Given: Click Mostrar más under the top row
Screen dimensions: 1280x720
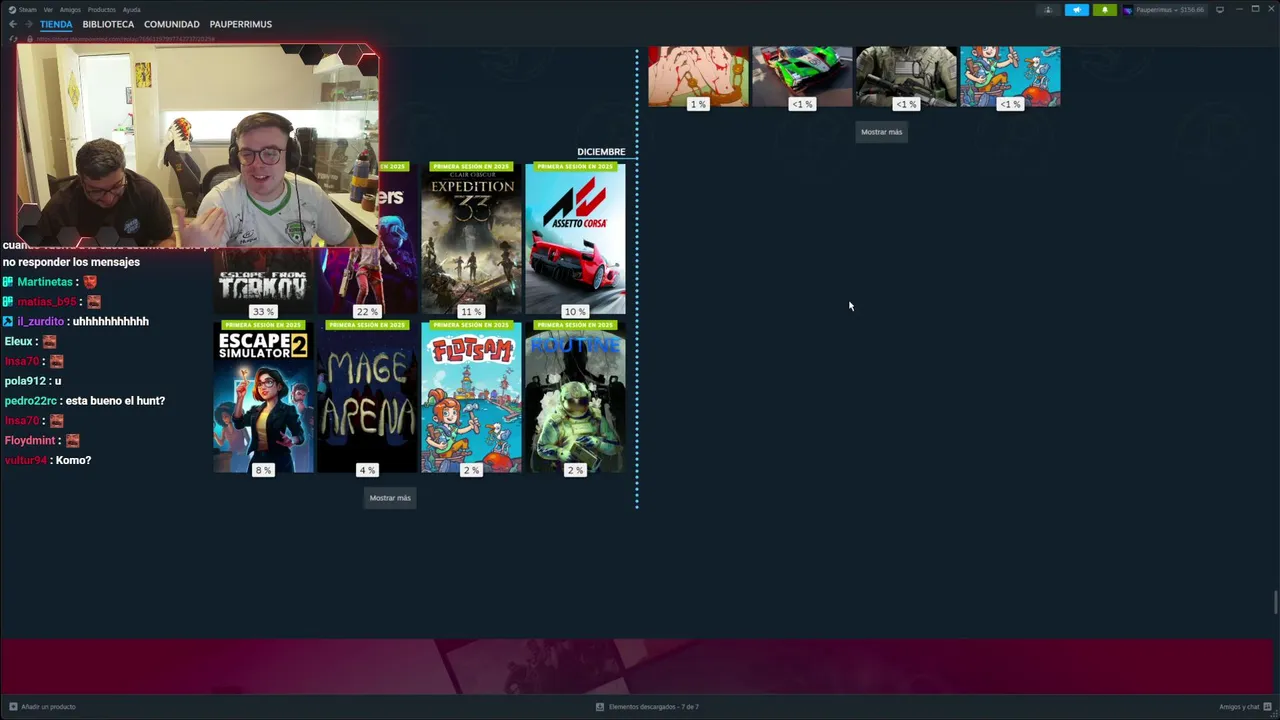Looking at the screenshot, I should pyautogui.click(x=882, y=132).
